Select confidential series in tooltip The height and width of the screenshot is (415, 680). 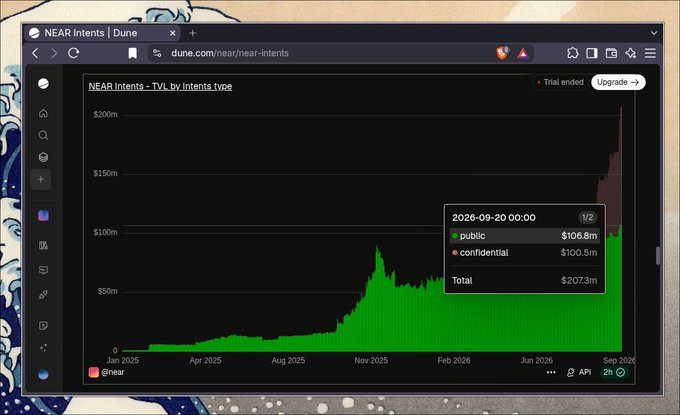pos(525,253)
